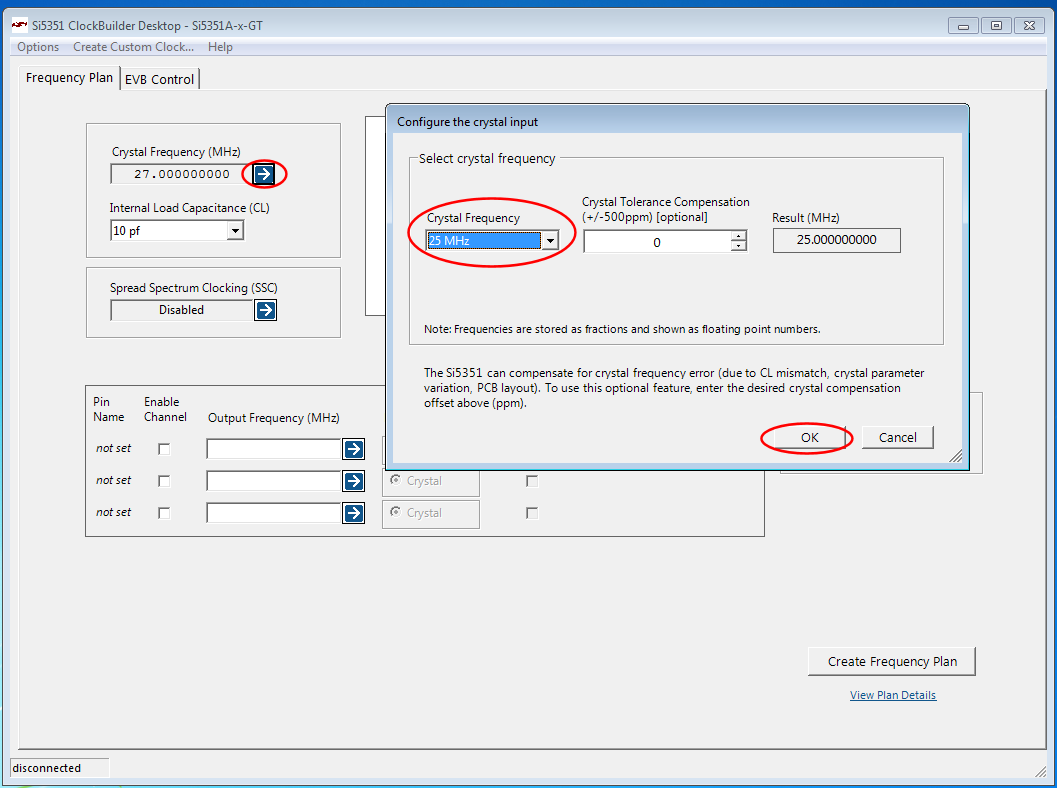Click arrow icon for second Output Frequency row
1057x788 pixels.
click(x=354, y=481)
